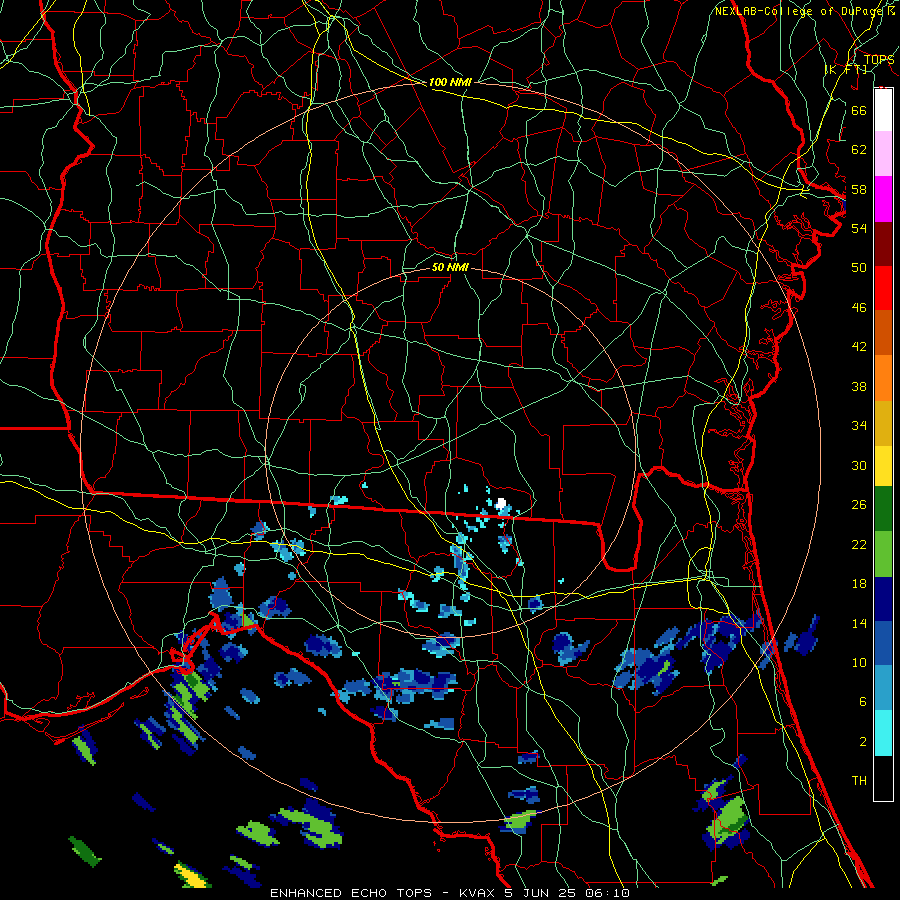Click the legend value '22'
Screen dimensions: 900x900
click(x=859, y=545)
